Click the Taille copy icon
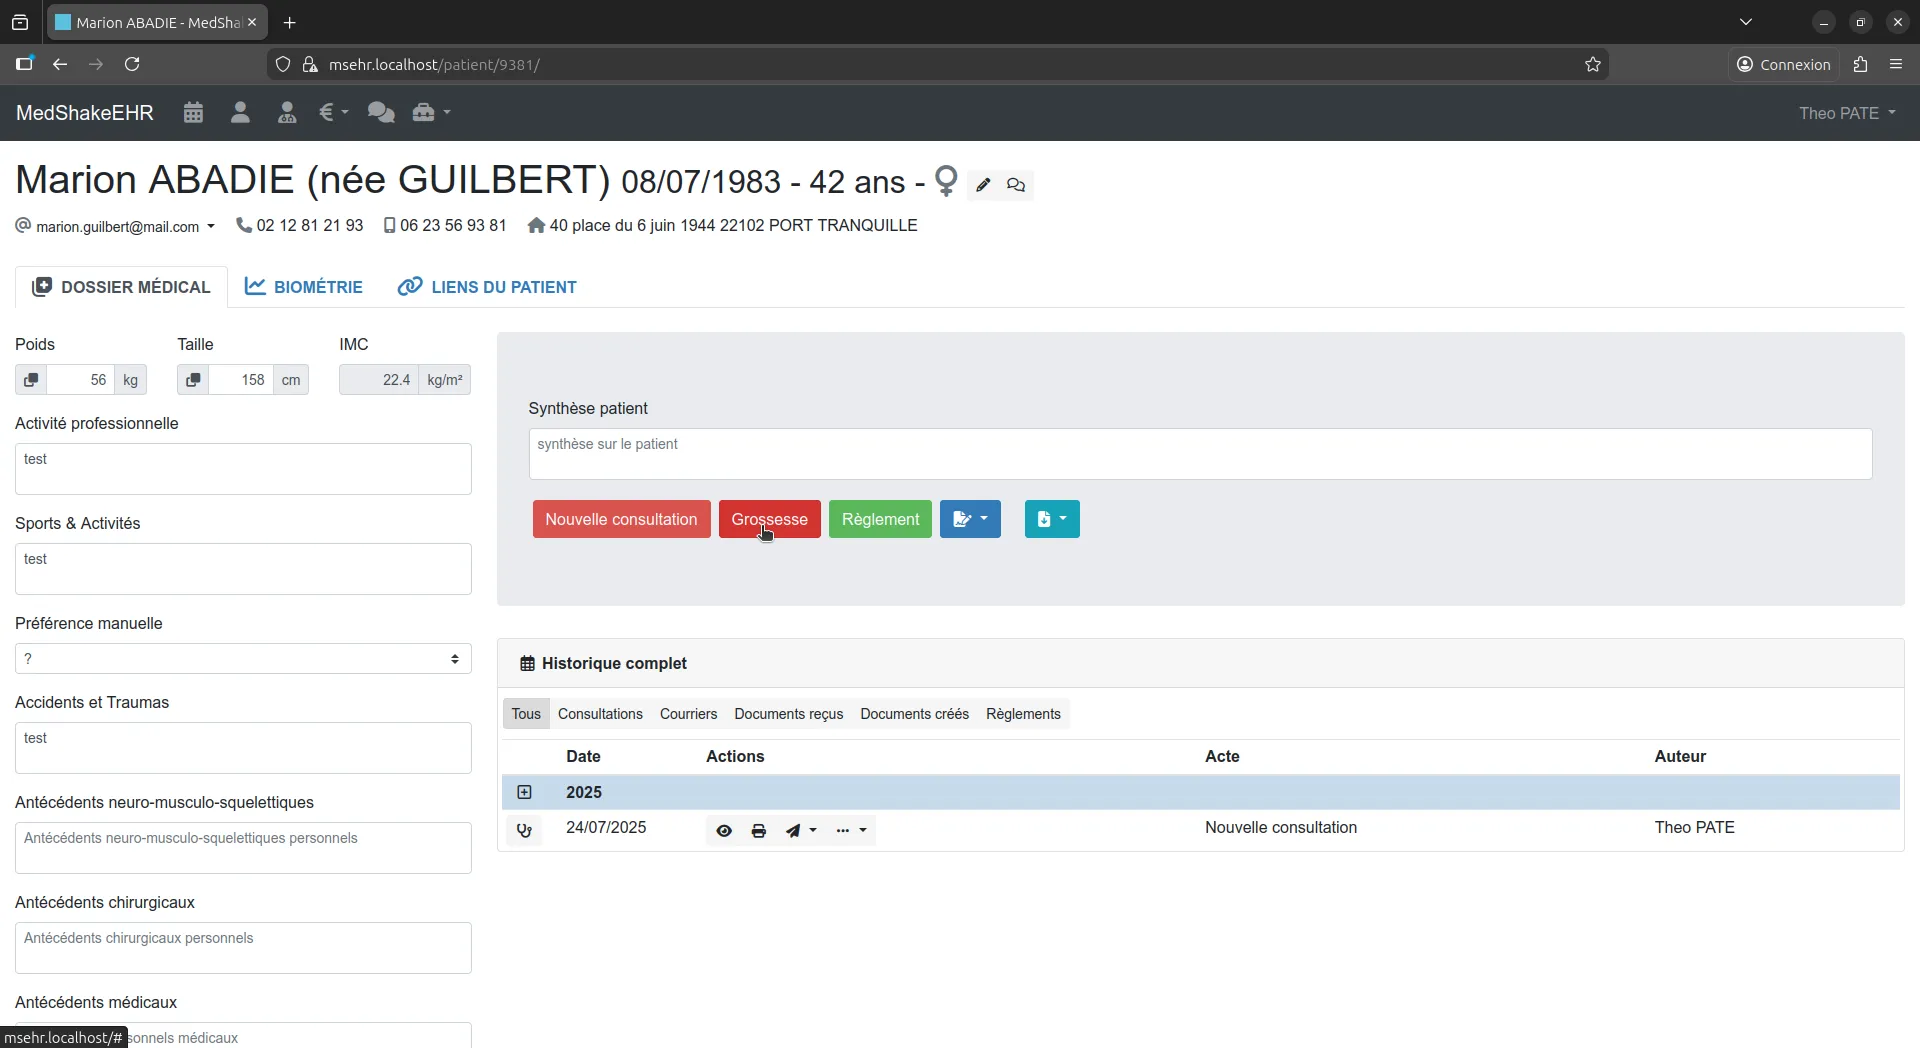 (x=193, y=380)
